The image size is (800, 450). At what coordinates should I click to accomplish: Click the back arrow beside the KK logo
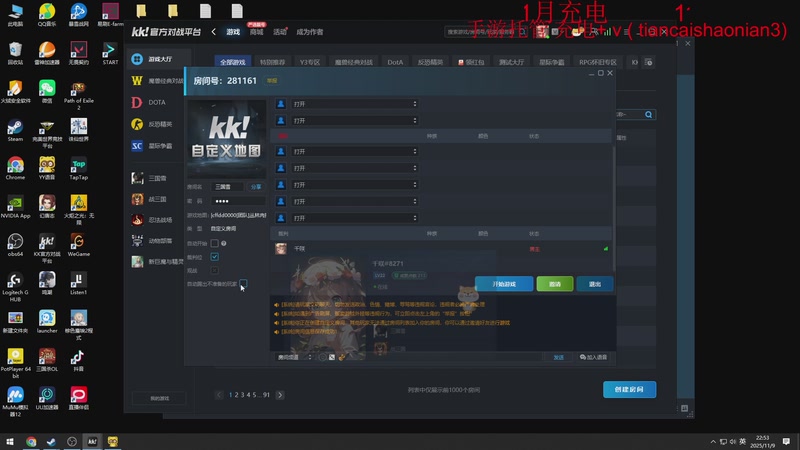[213, 32]
